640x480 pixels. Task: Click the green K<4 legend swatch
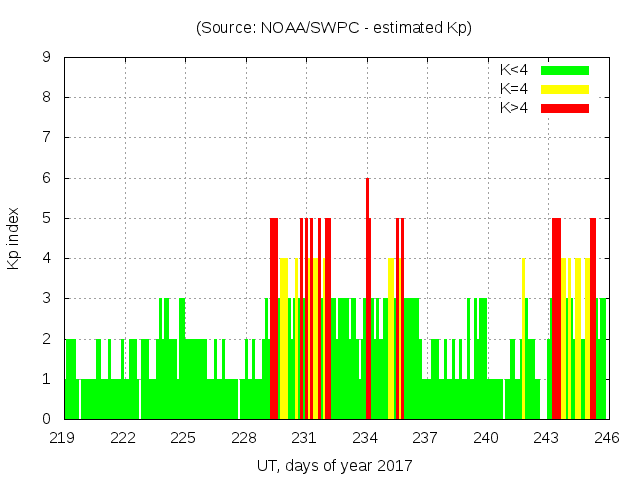click(565, 70)
